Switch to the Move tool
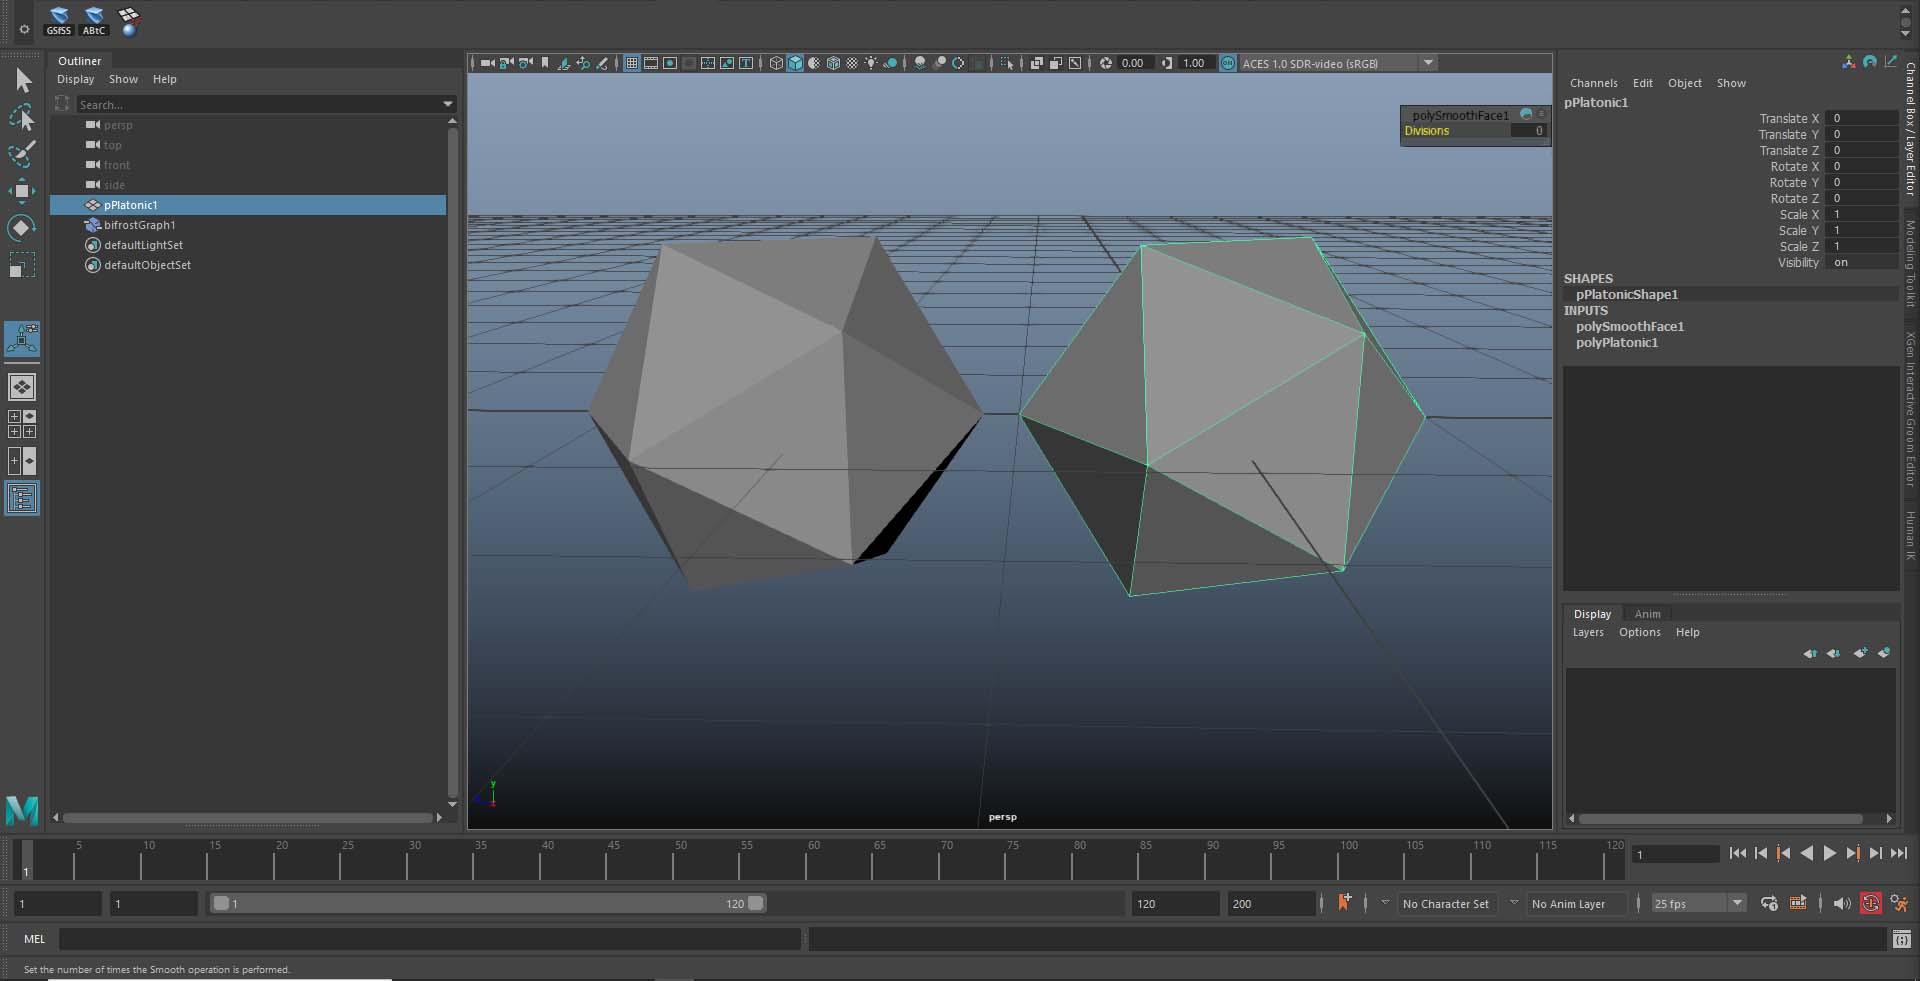This screenshot has height=981, width=1920. point(23,191)
